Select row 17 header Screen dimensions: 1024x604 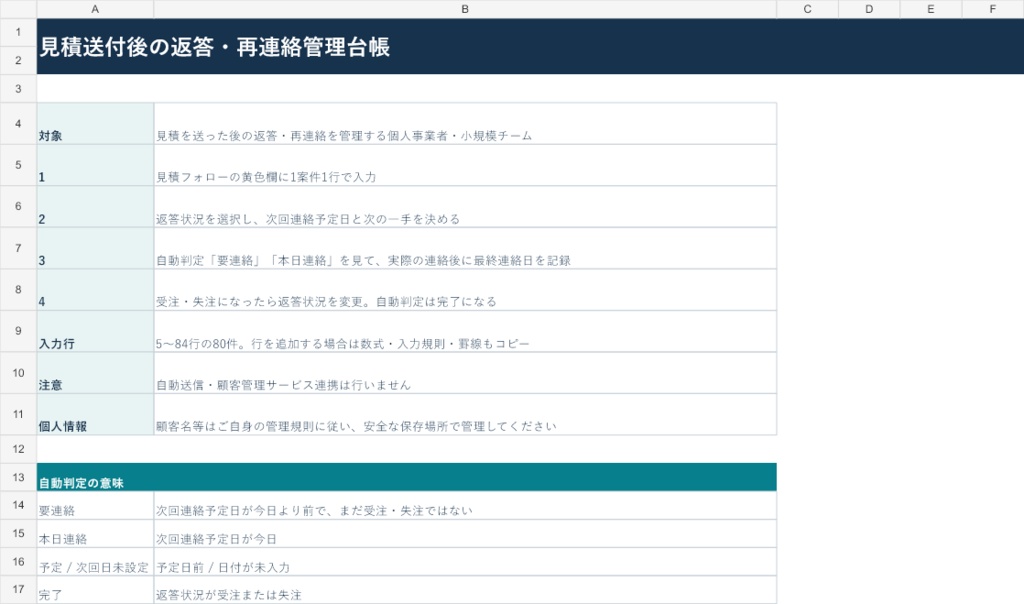click(x=18, y=590)
